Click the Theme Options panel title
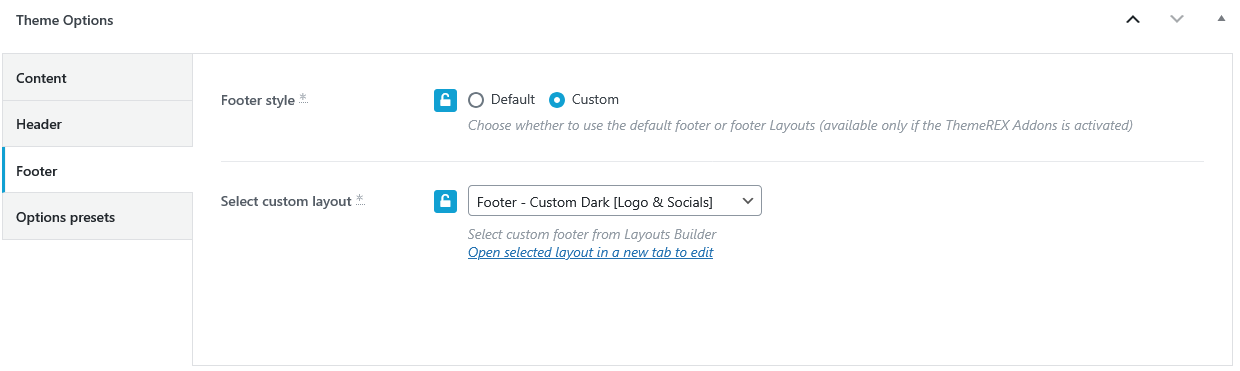 point(64,20)
